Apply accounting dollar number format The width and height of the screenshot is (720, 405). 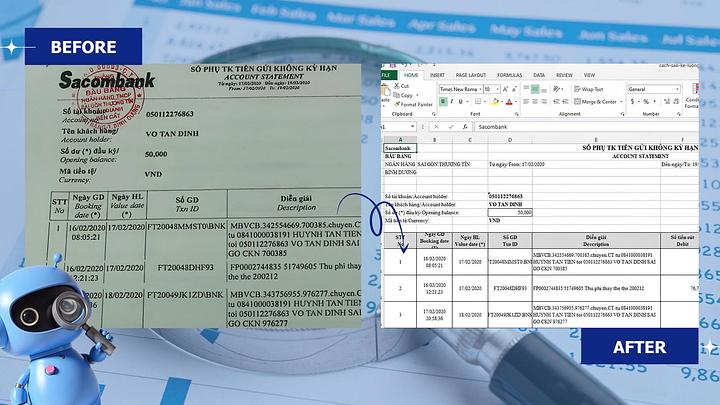point(631,101)
